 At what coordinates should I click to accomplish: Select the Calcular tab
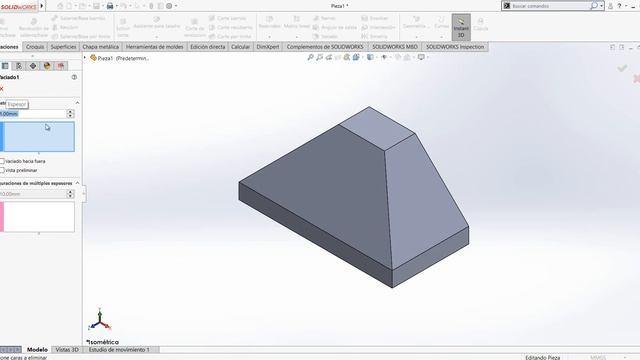[x=240, y=47]
